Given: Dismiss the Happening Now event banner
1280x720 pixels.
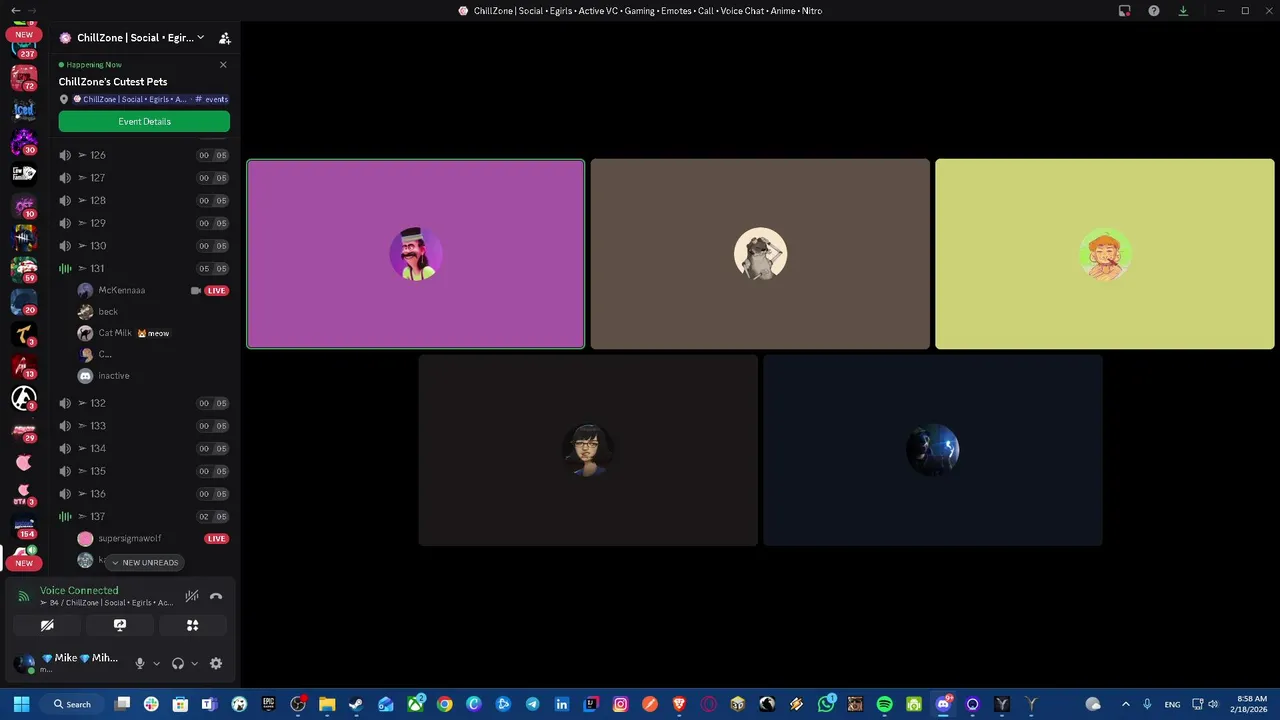Looking at the screenshot, I should [223, 65].
